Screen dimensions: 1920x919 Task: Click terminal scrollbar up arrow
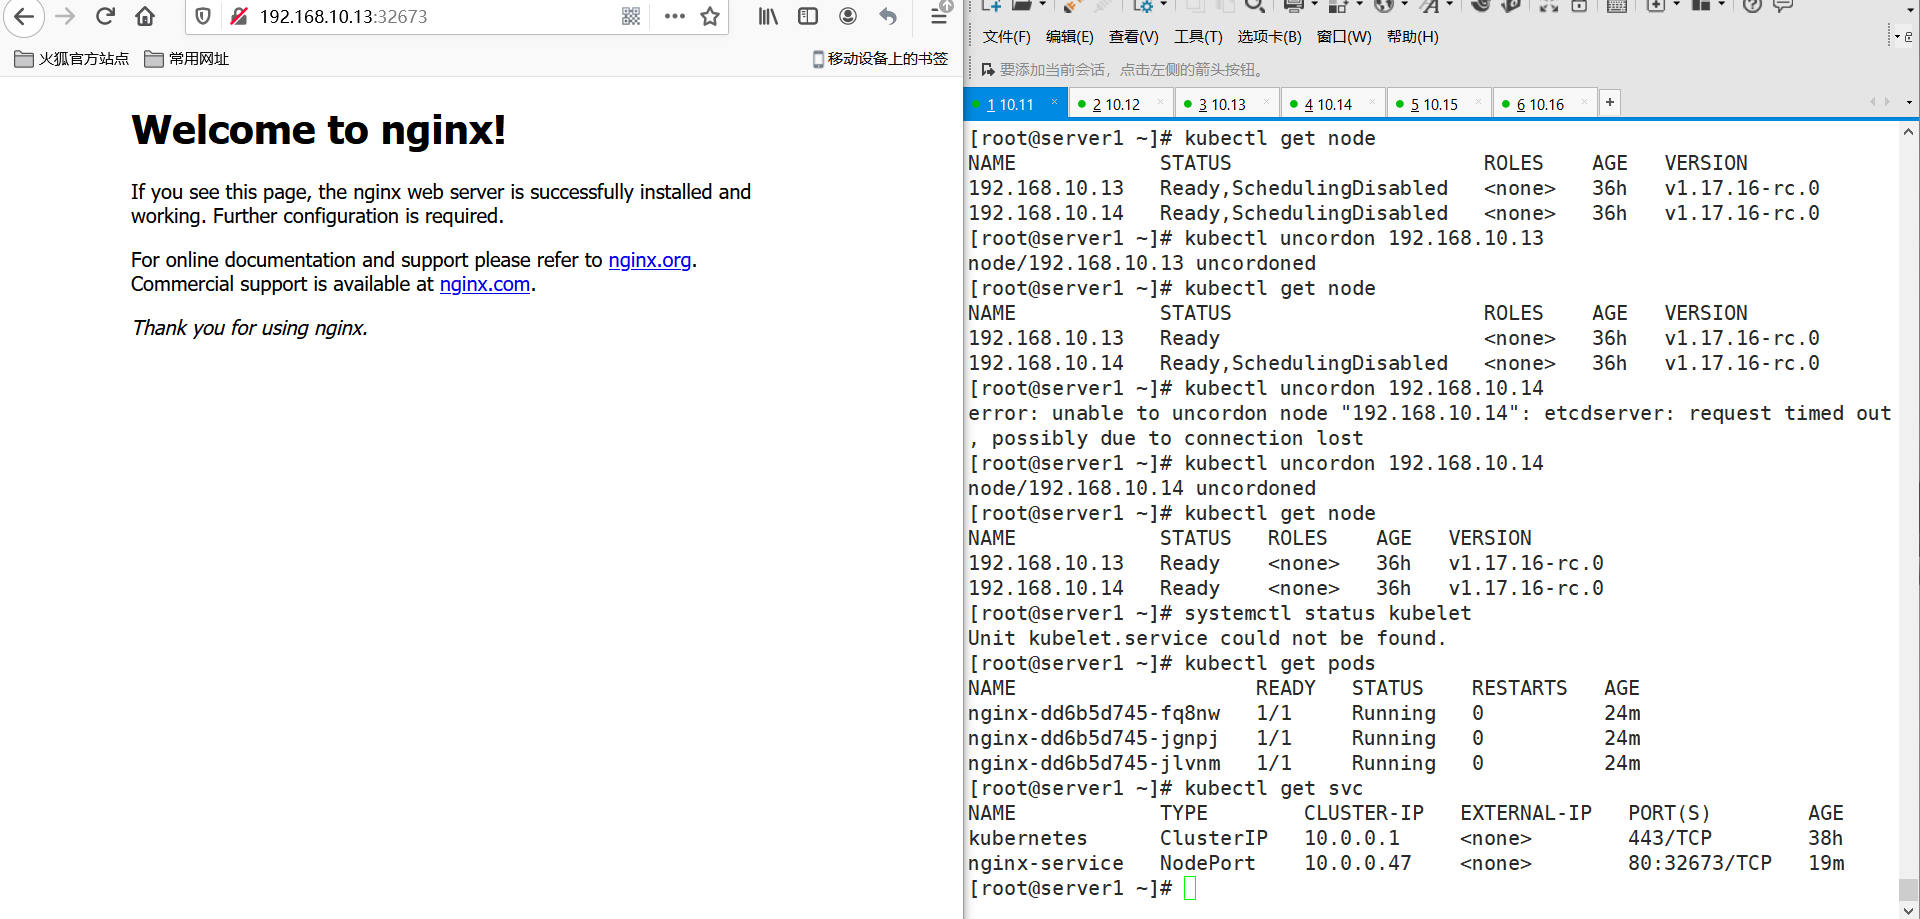1908,132
